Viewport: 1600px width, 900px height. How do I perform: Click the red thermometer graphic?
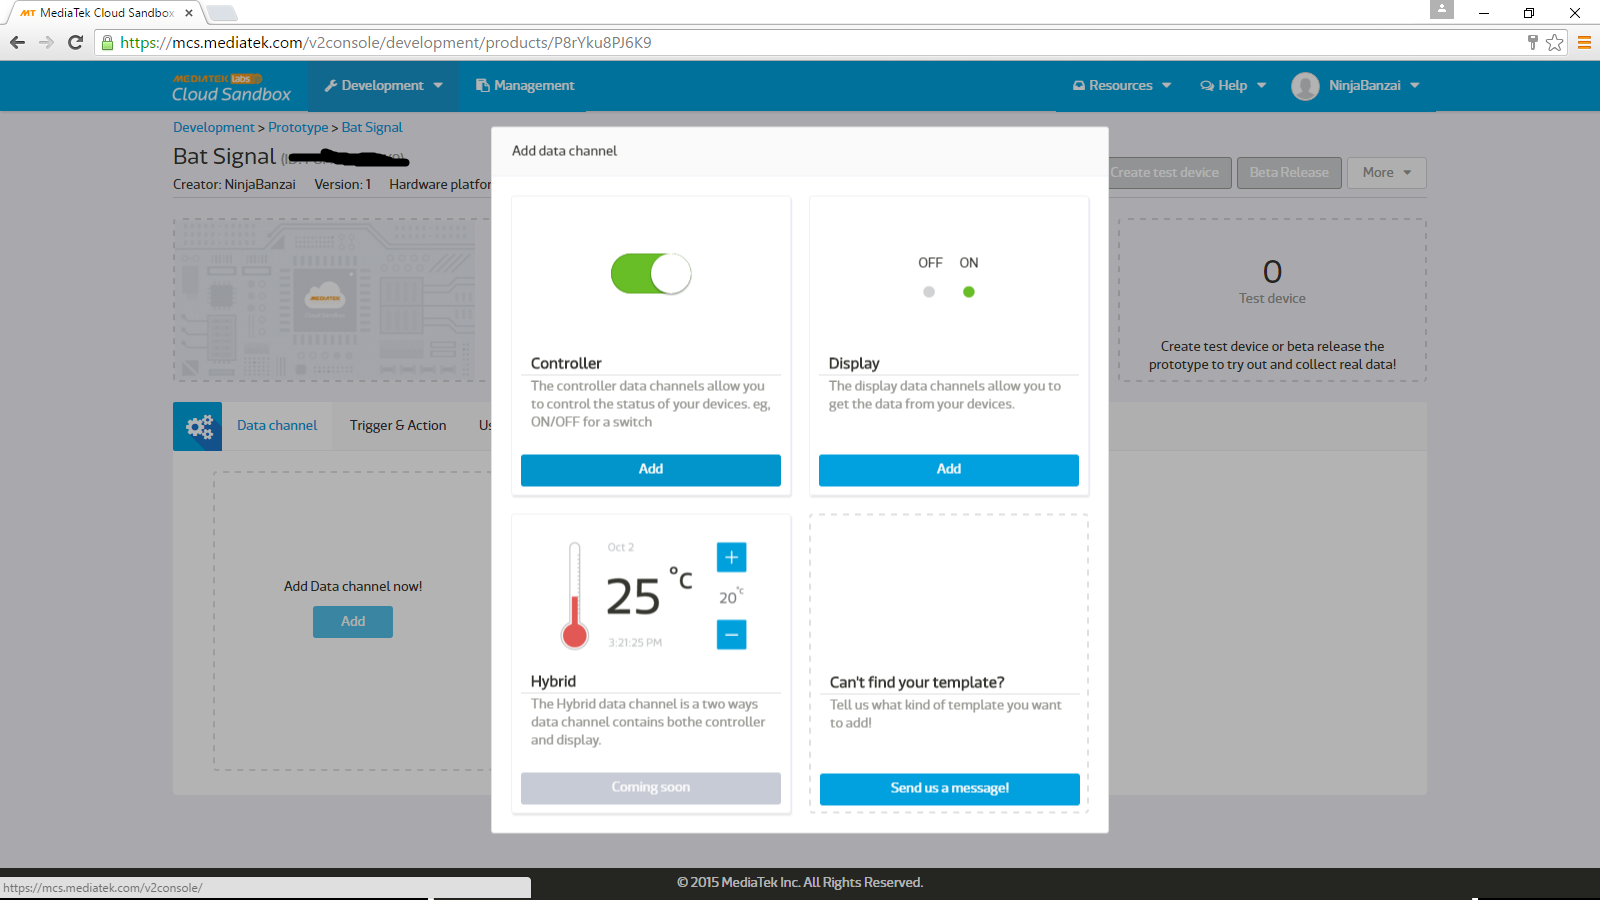point(574,595)
